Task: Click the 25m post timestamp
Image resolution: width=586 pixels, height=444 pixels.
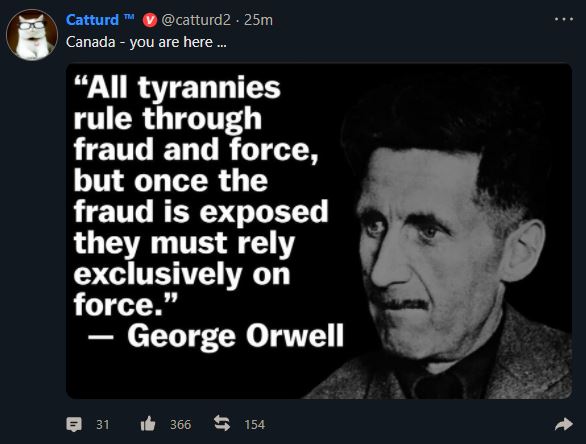Action: coord(258,20)
